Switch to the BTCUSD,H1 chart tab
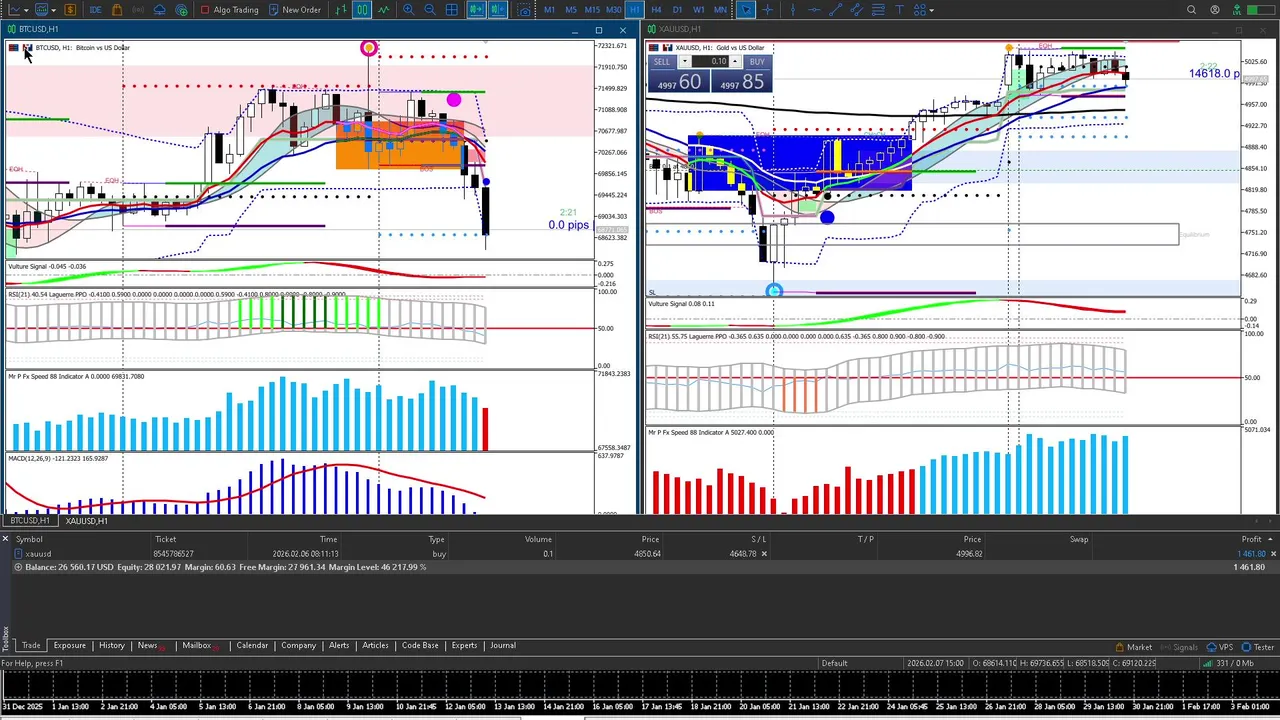The width and height of the screenshot is (1280, 720). [x=30, y=521]
